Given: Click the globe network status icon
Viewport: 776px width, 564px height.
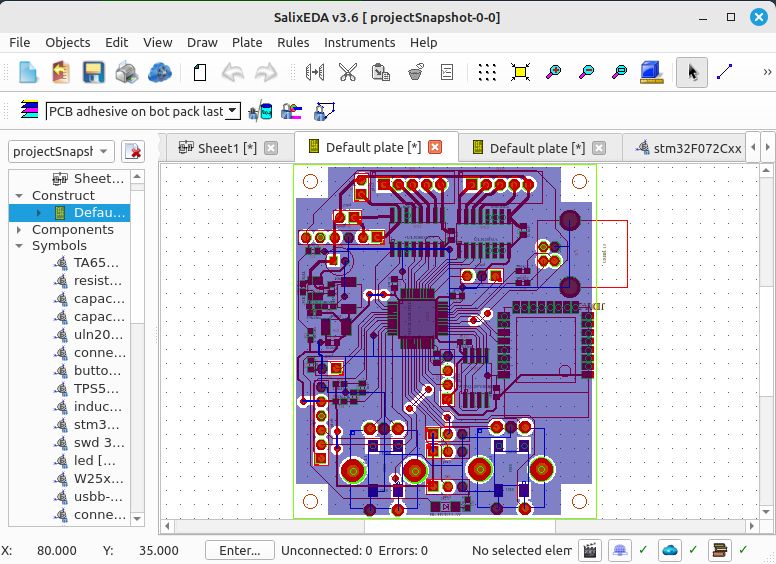Looking at the screenshot, I should click(x=620, y=550).
